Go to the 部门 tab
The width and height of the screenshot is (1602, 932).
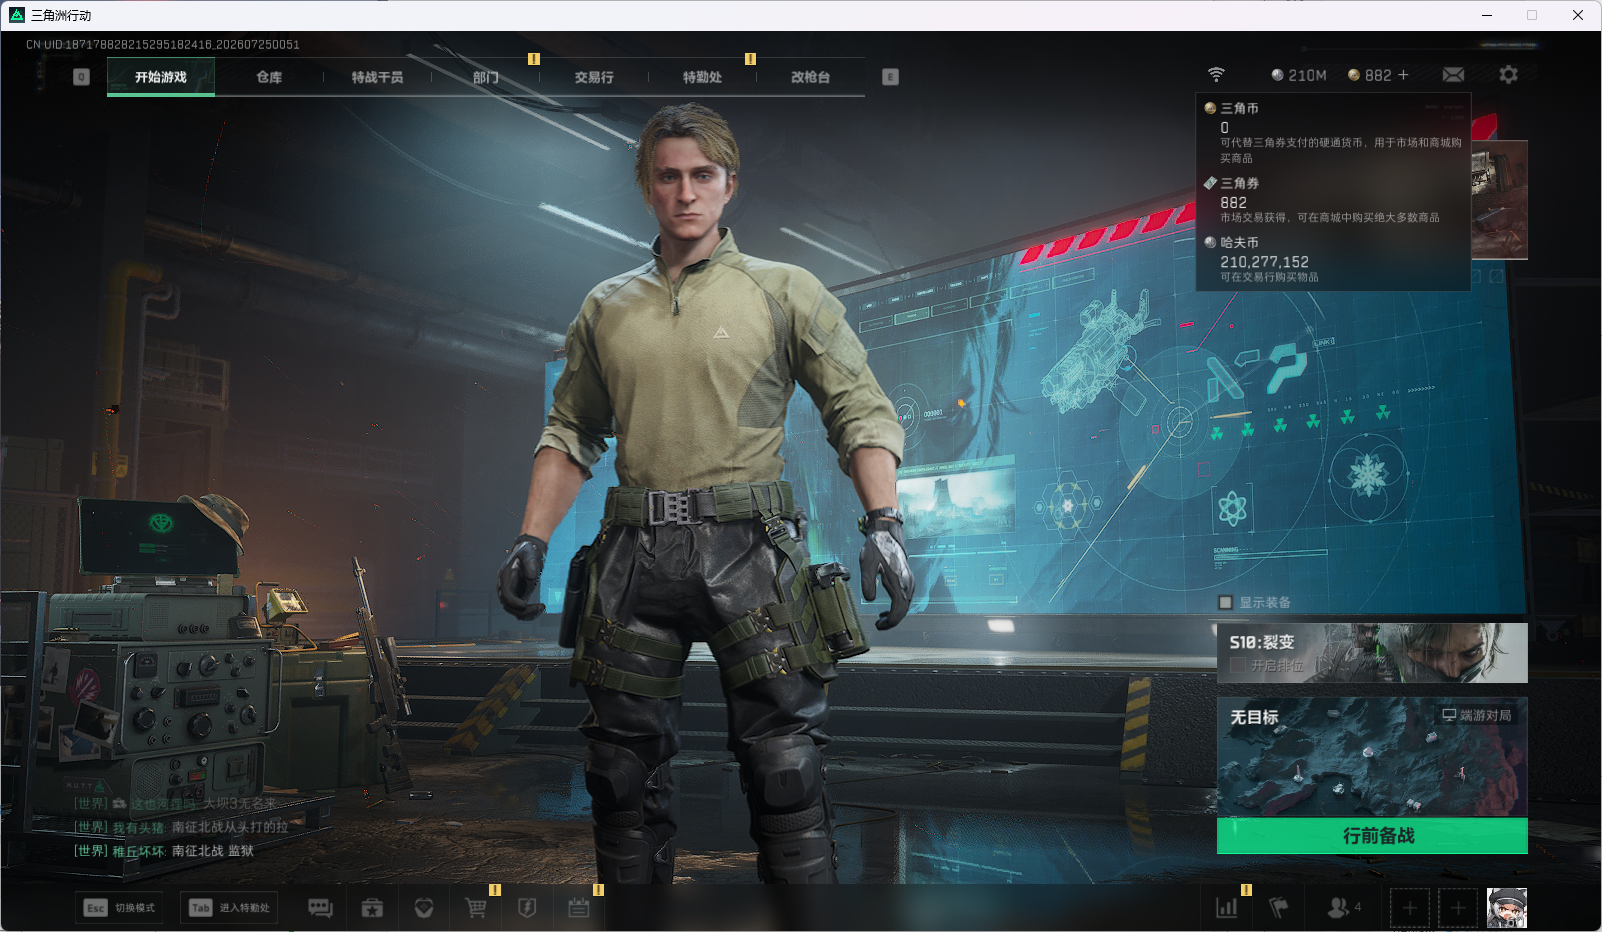486,77
